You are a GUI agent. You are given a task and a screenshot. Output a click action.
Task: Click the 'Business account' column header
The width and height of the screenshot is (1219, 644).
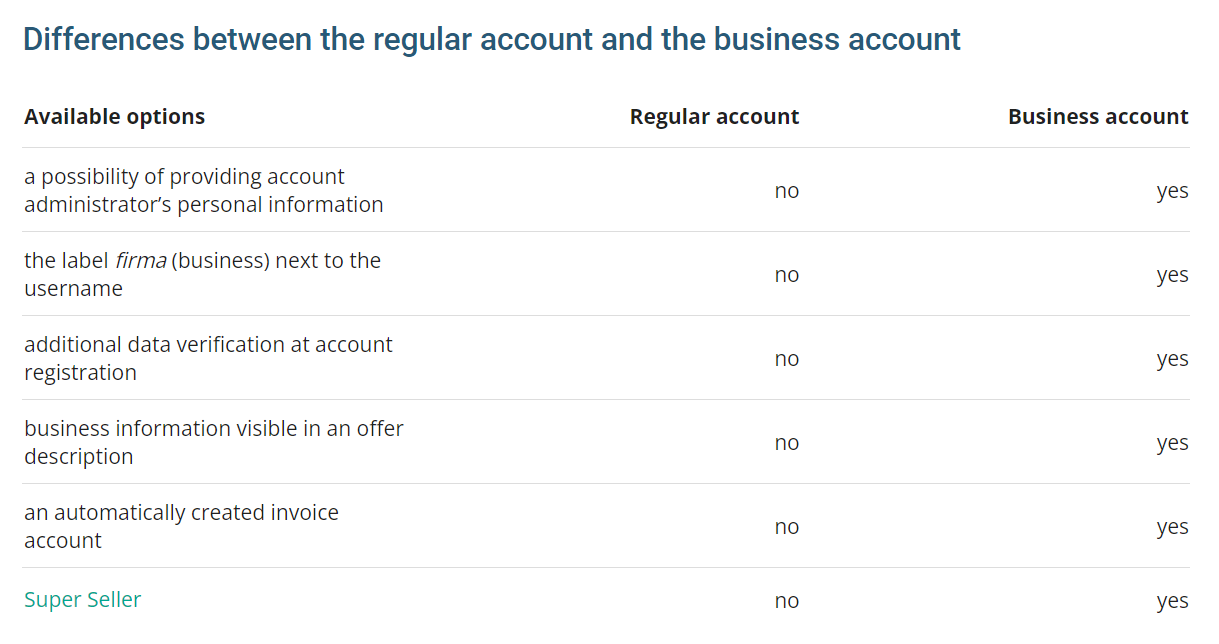1097,117
